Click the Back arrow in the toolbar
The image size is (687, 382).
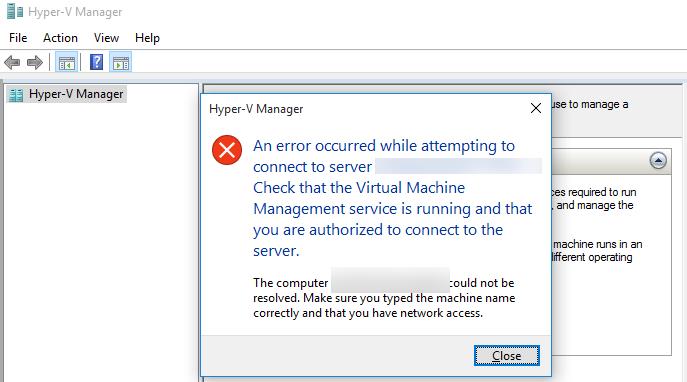[12, 63]
